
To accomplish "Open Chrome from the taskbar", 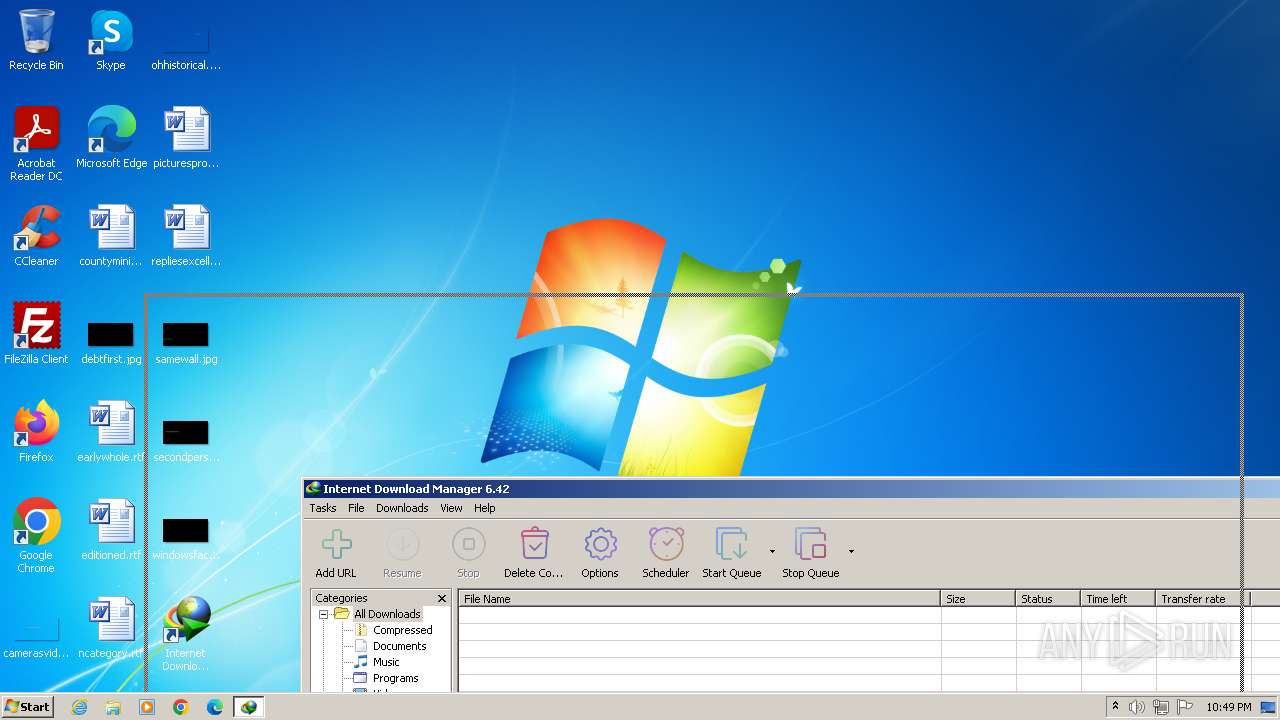I will (x=181, y=707).
